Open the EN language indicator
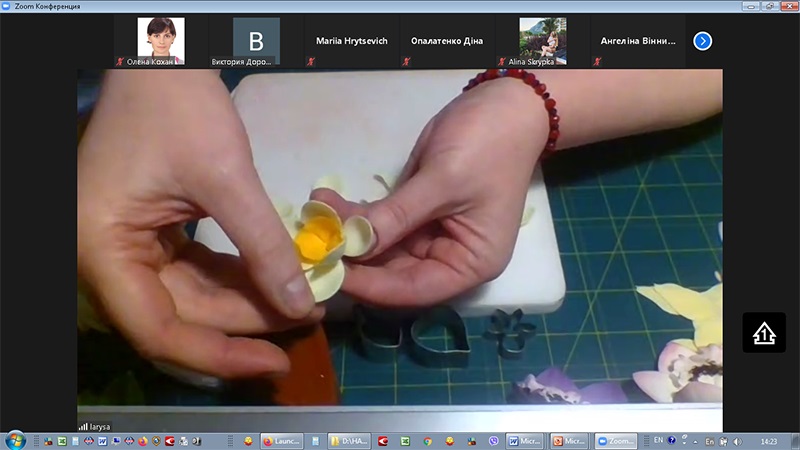 tap(658, 440)
